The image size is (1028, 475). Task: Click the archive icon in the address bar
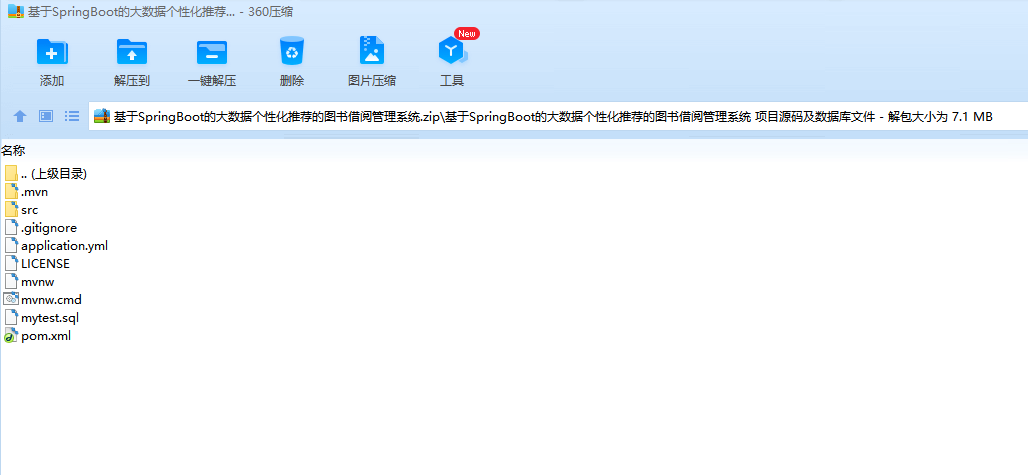(x=102, y=117)
